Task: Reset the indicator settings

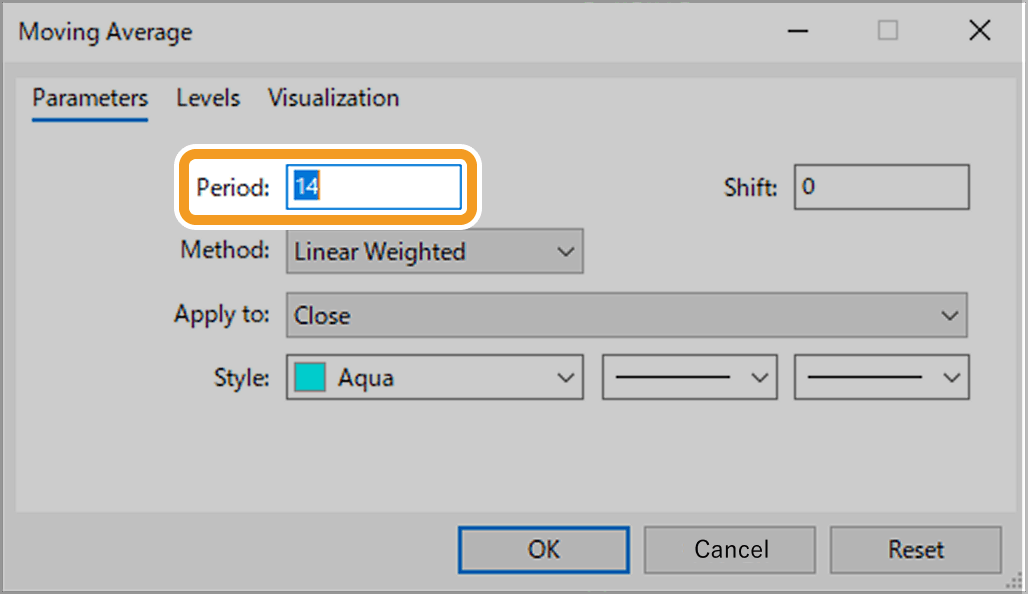Action: 915,549
